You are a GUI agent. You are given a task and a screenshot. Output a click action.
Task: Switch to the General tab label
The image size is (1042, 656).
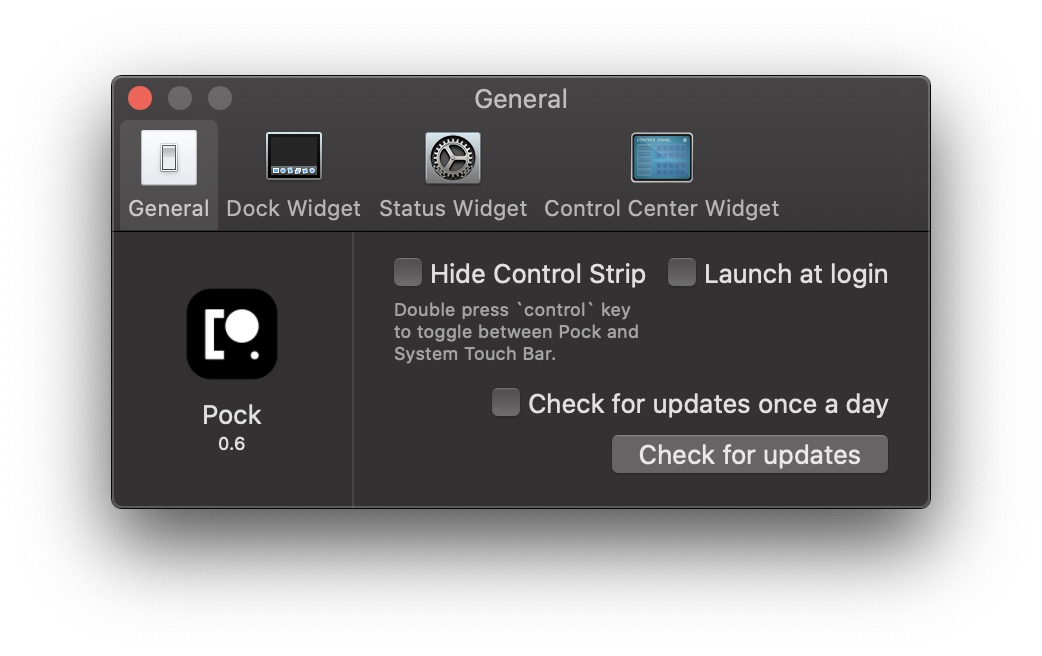point(169,209)
